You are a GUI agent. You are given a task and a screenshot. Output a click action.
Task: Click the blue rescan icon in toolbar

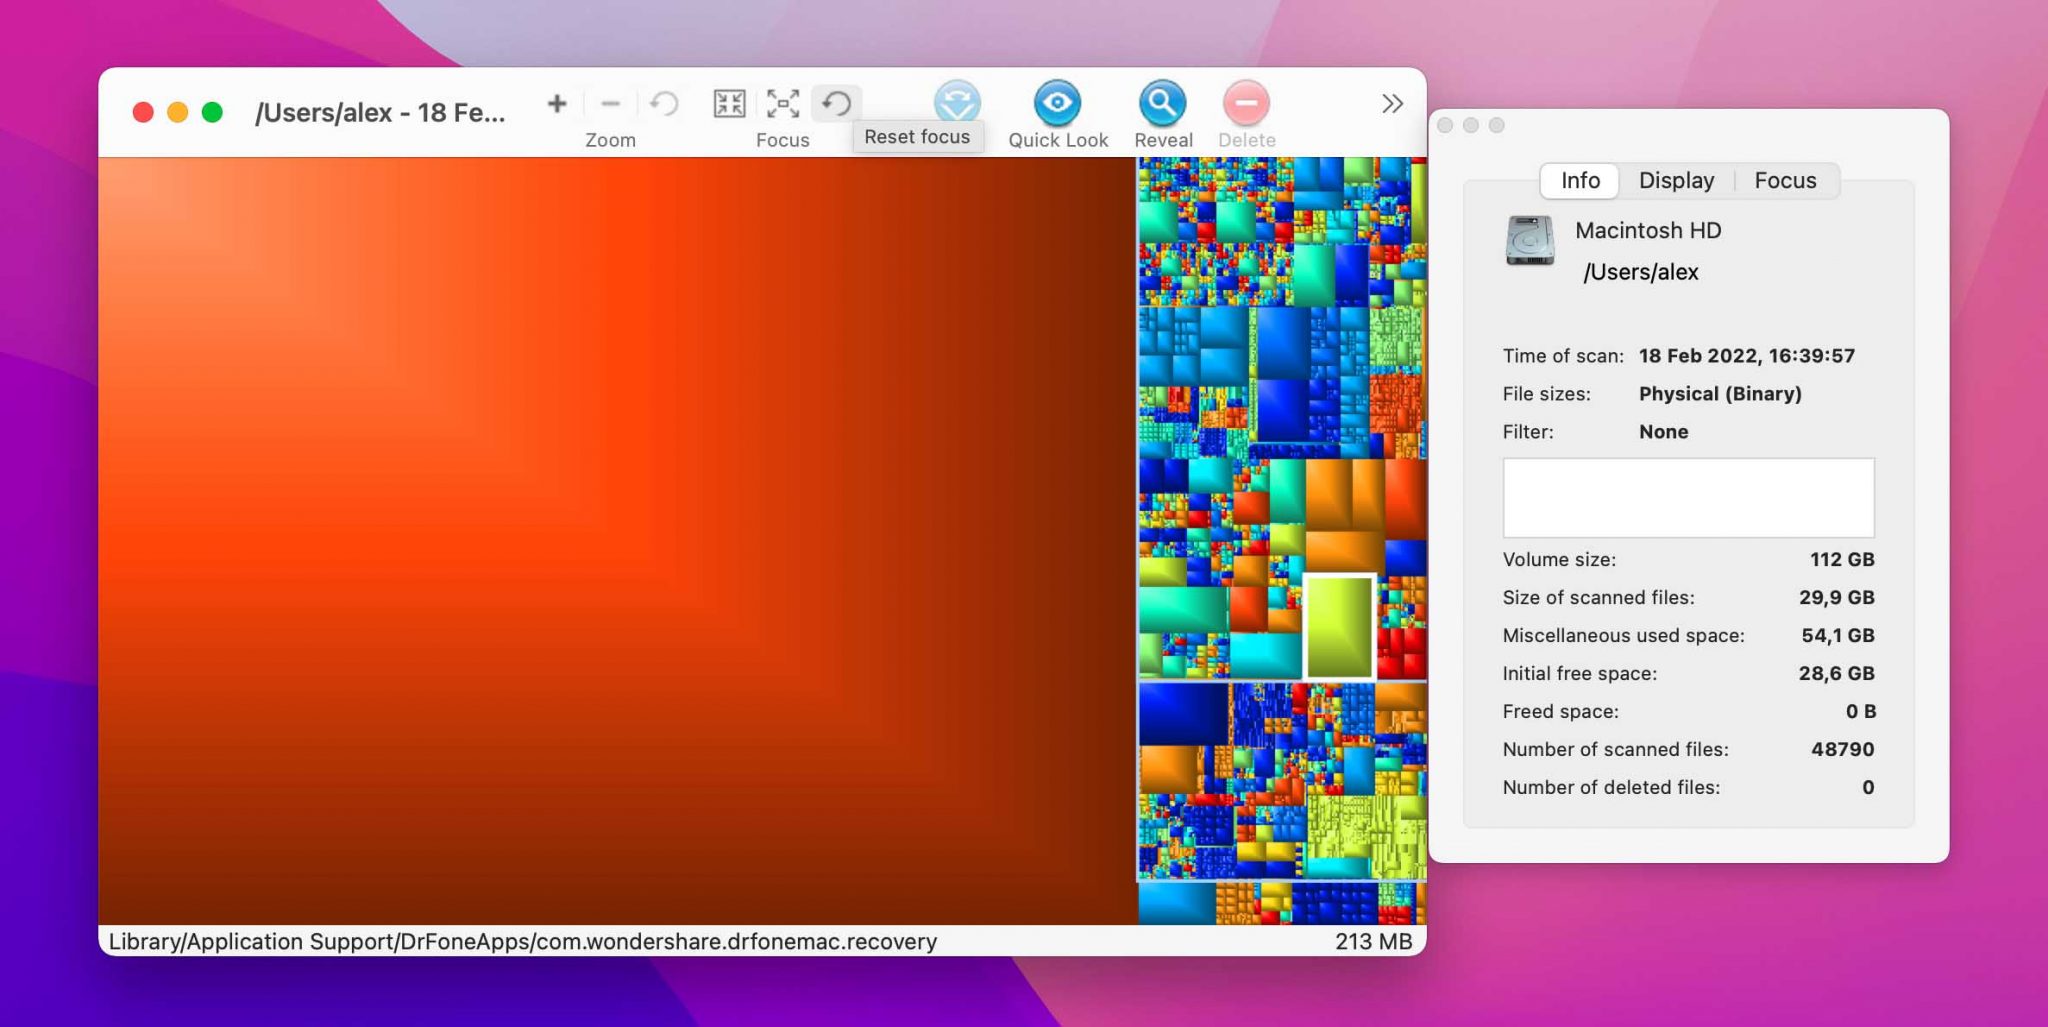coord(957,103)
